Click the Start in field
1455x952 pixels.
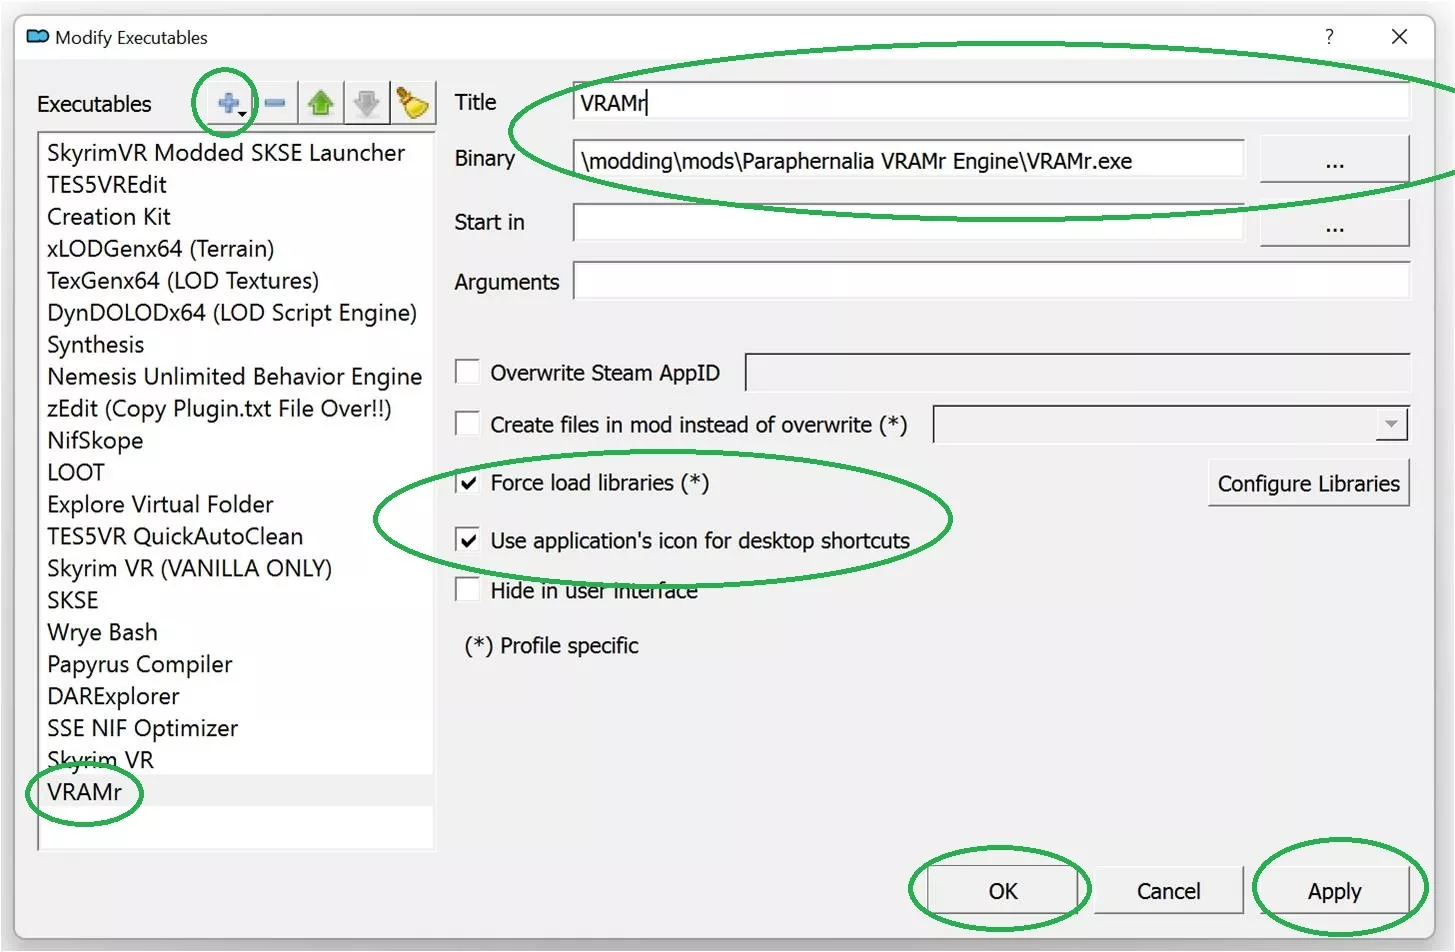pyautogui.click(x=908, y=222)
